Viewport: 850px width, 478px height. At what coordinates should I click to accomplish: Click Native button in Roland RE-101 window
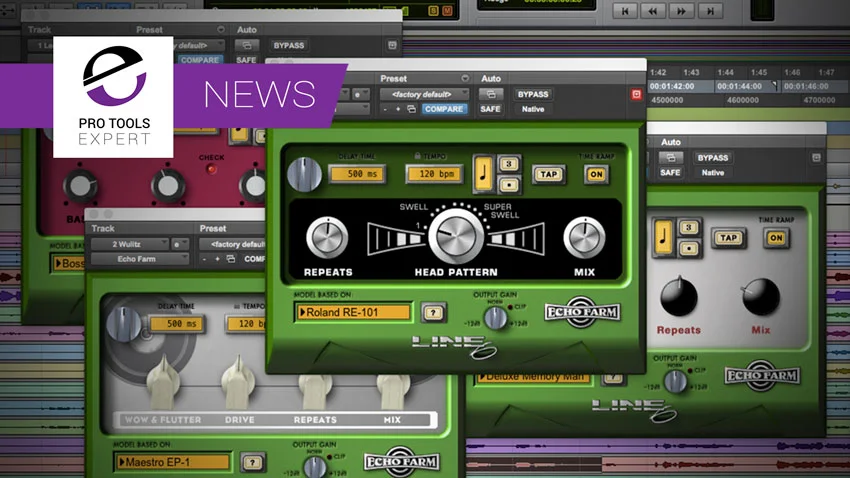pyautogui.click(x=533, y=109)
